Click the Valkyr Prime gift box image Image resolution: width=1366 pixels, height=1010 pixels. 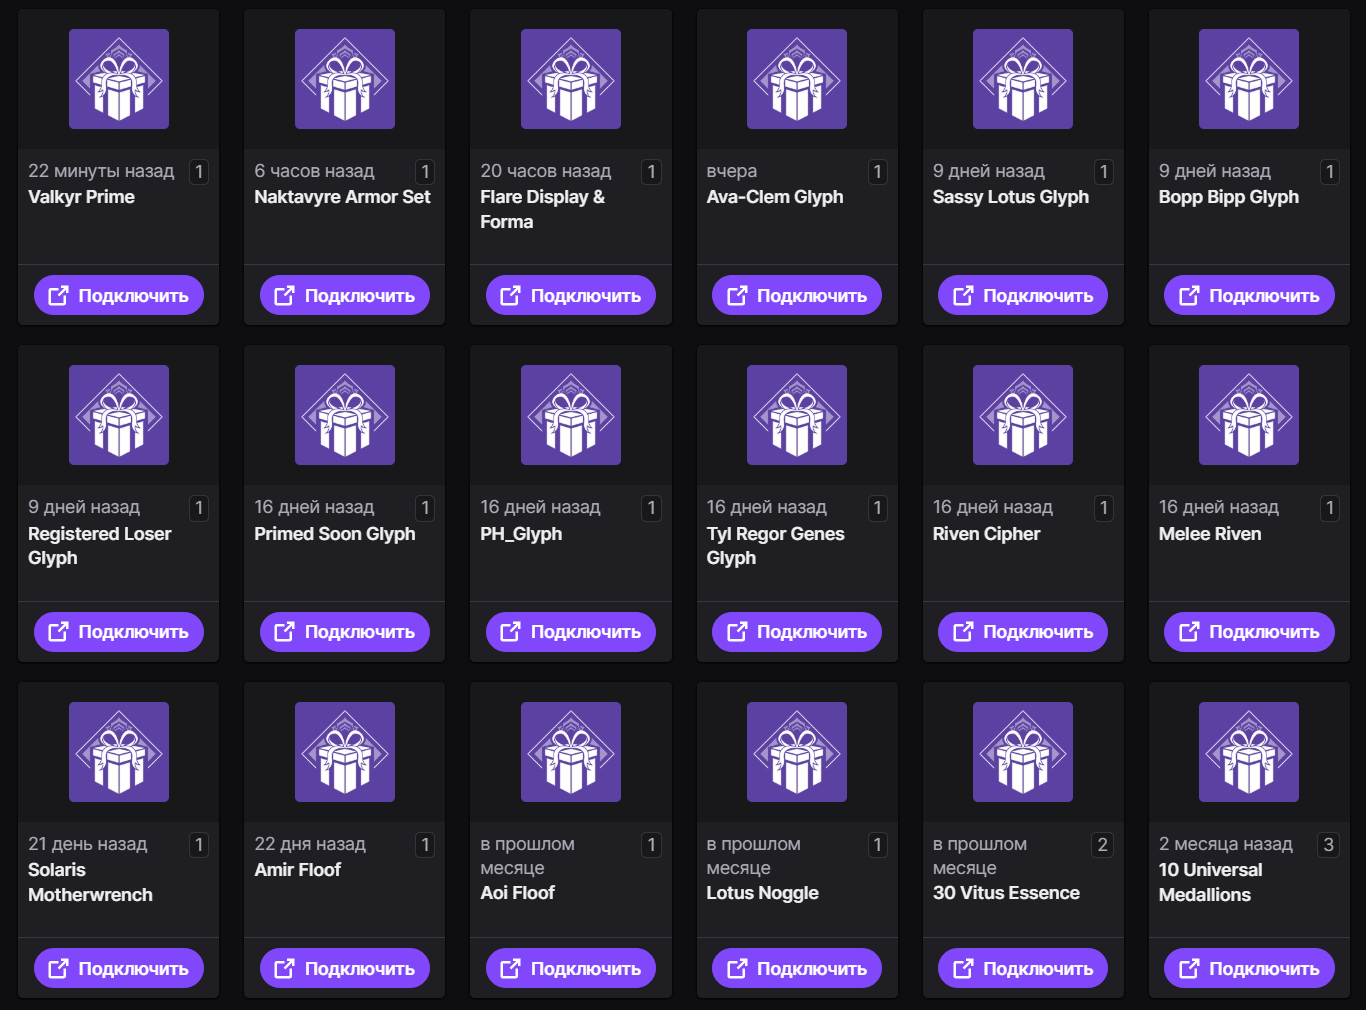(x=119, y=79)
